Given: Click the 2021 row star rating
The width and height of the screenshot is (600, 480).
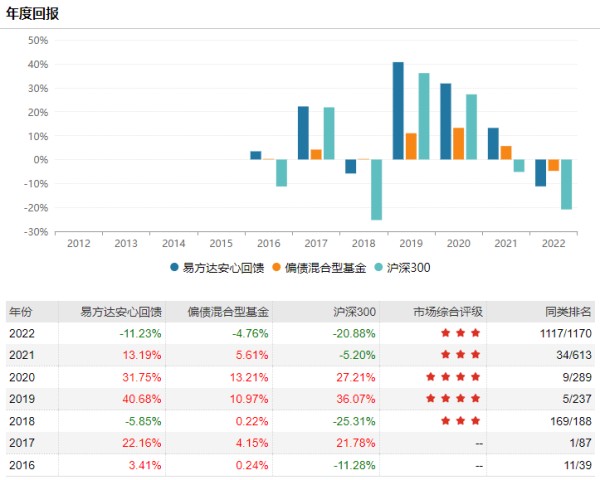Looking at the screenshot, I should tap(460, 355).
